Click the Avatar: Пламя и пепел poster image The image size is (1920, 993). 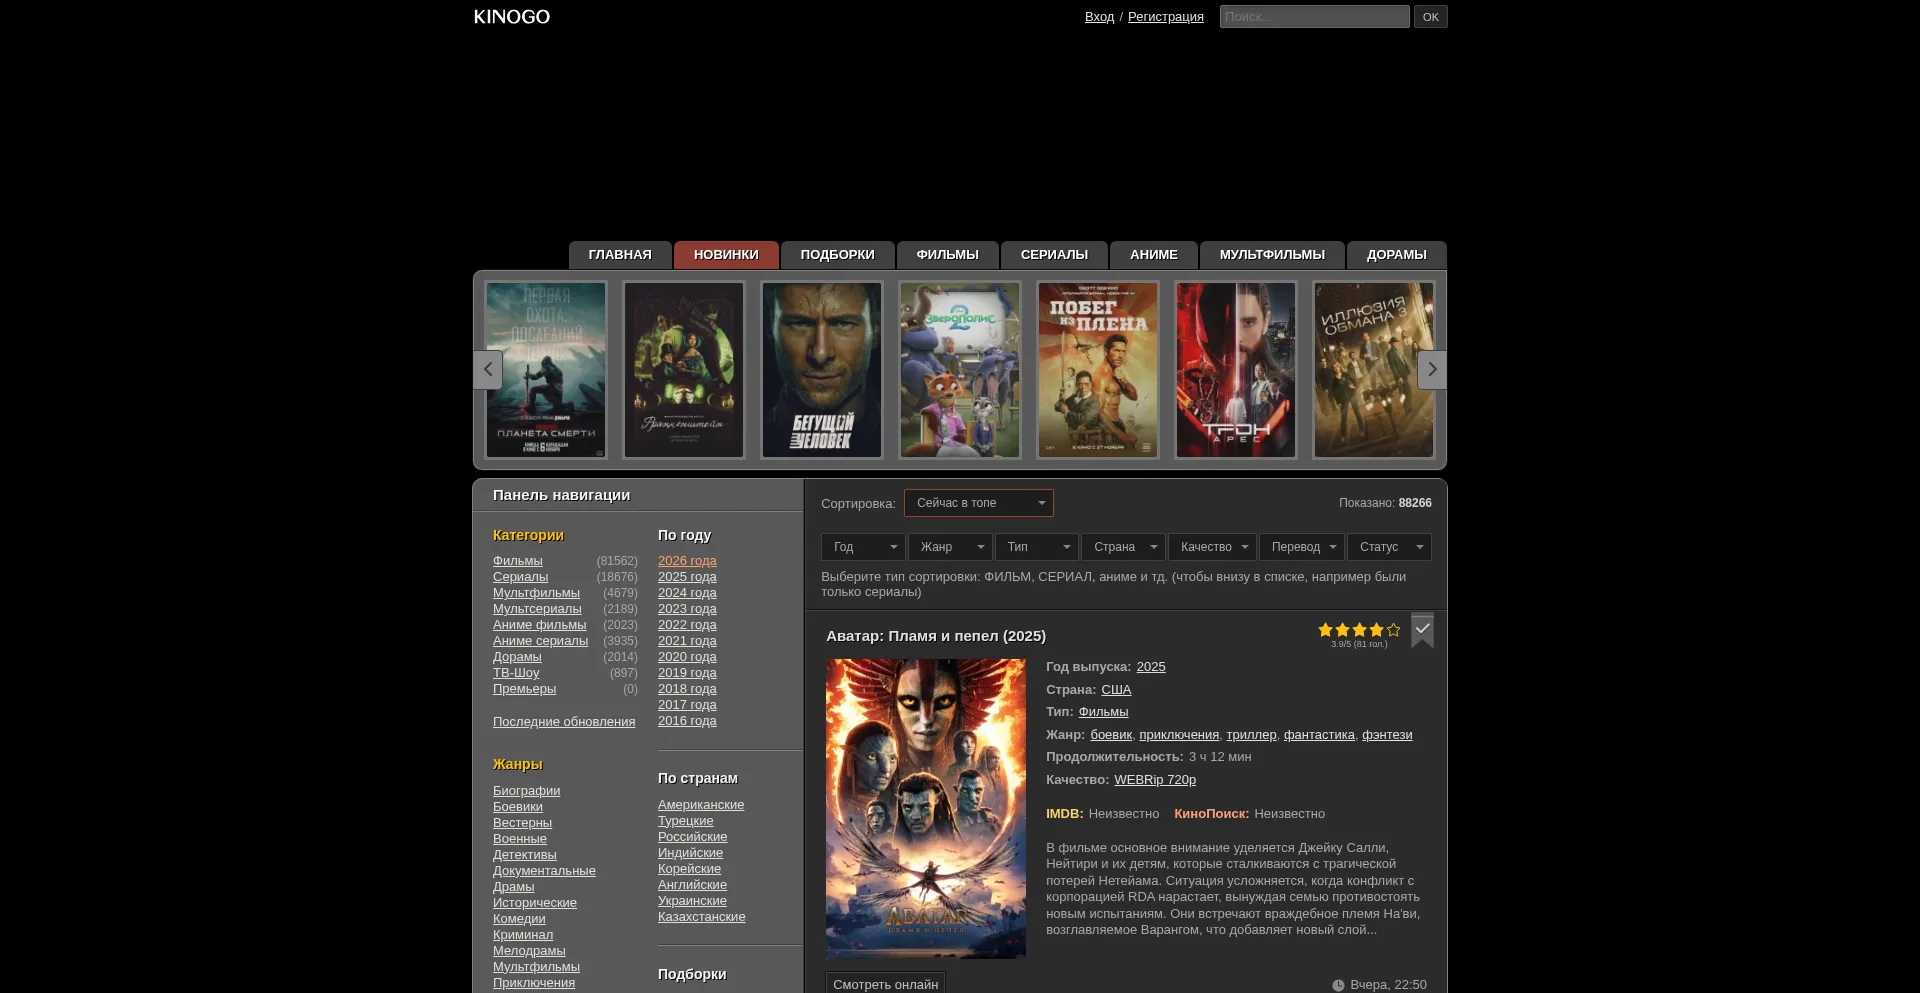click(x=925, y=808)
